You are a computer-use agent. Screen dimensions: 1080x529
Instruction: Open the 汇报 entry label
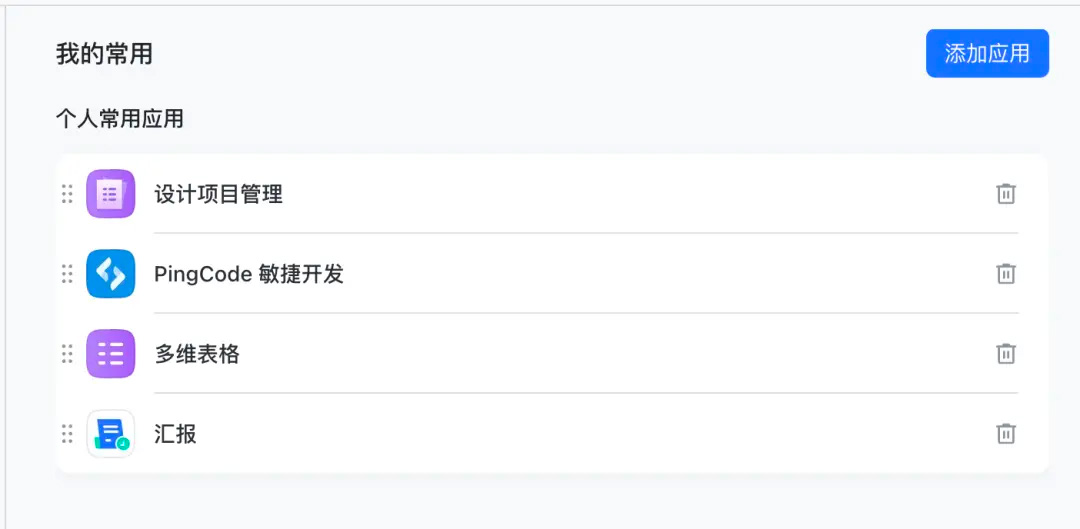tap(176, 434)
